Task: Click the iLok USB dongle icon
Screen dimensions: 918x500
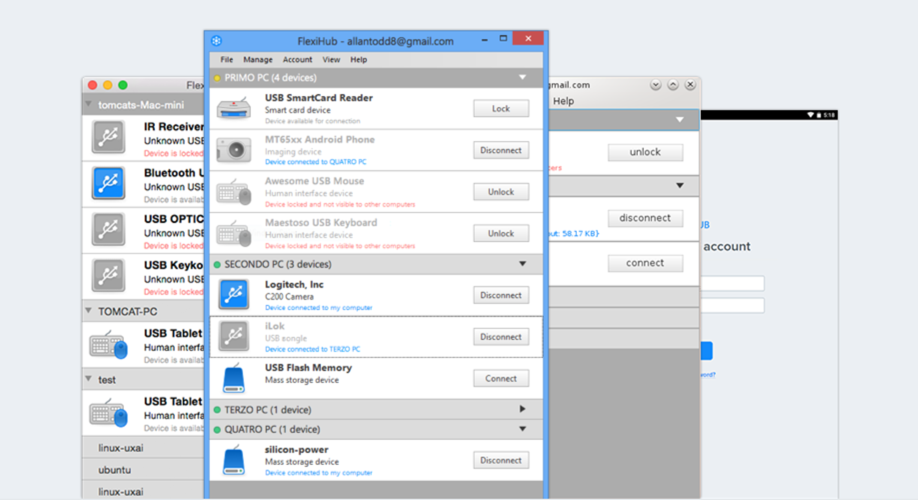Action: pyautogui.click(x=234, y=336)
